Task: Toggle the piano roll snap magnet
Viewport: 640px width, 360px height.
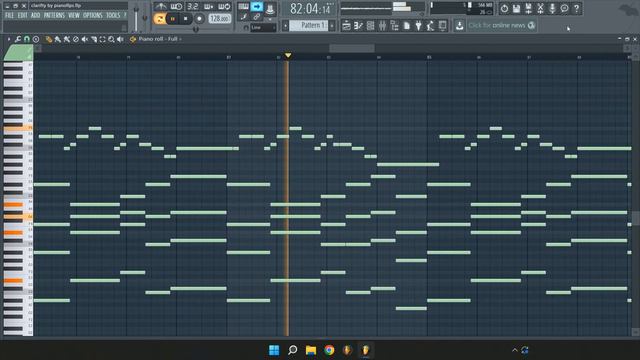Action: point(27,39)
